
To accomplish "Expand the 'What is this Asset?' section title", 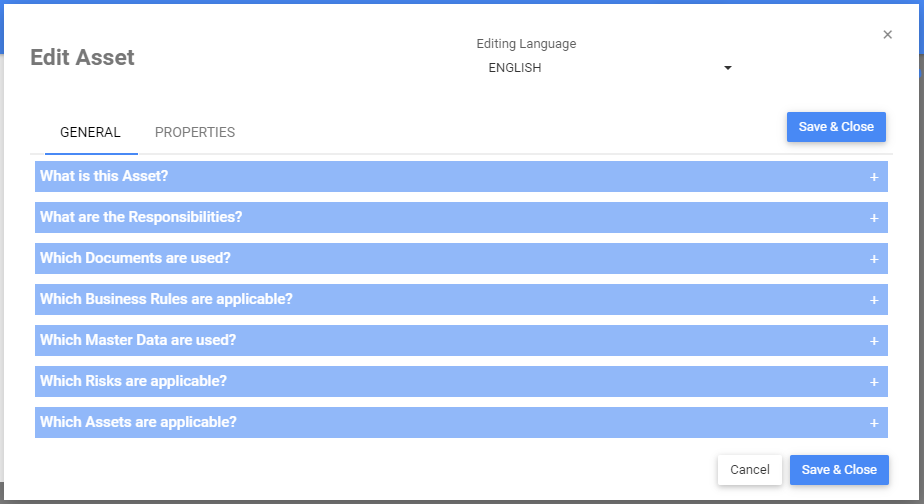I will tap(104, 177).
